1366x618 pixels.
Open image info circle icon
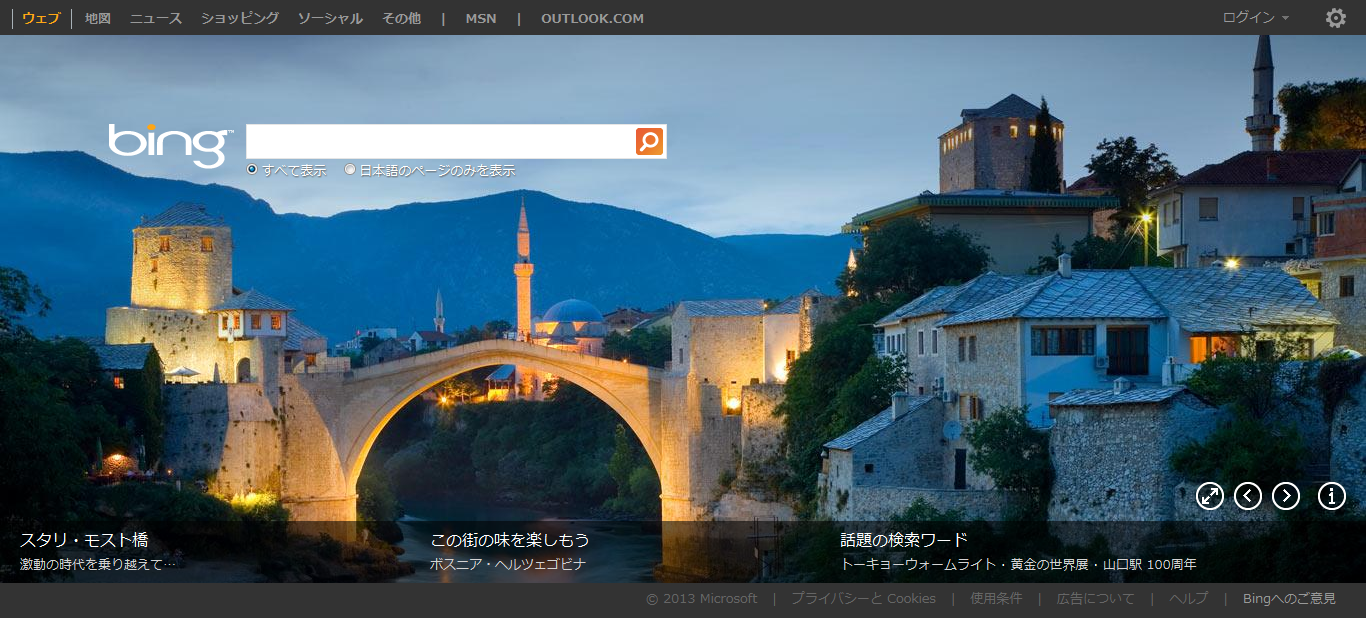click(1331, 496)
